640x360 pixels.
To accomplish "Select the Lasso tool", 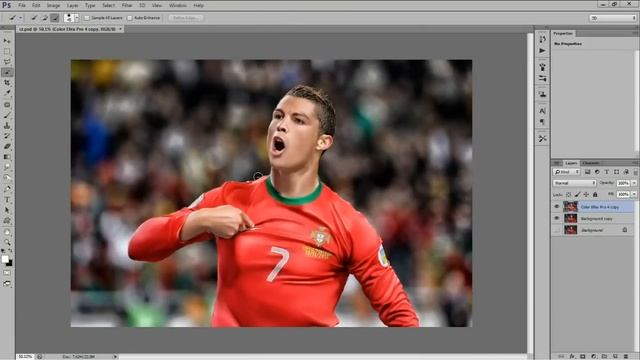I will click(x=7, y=62).
